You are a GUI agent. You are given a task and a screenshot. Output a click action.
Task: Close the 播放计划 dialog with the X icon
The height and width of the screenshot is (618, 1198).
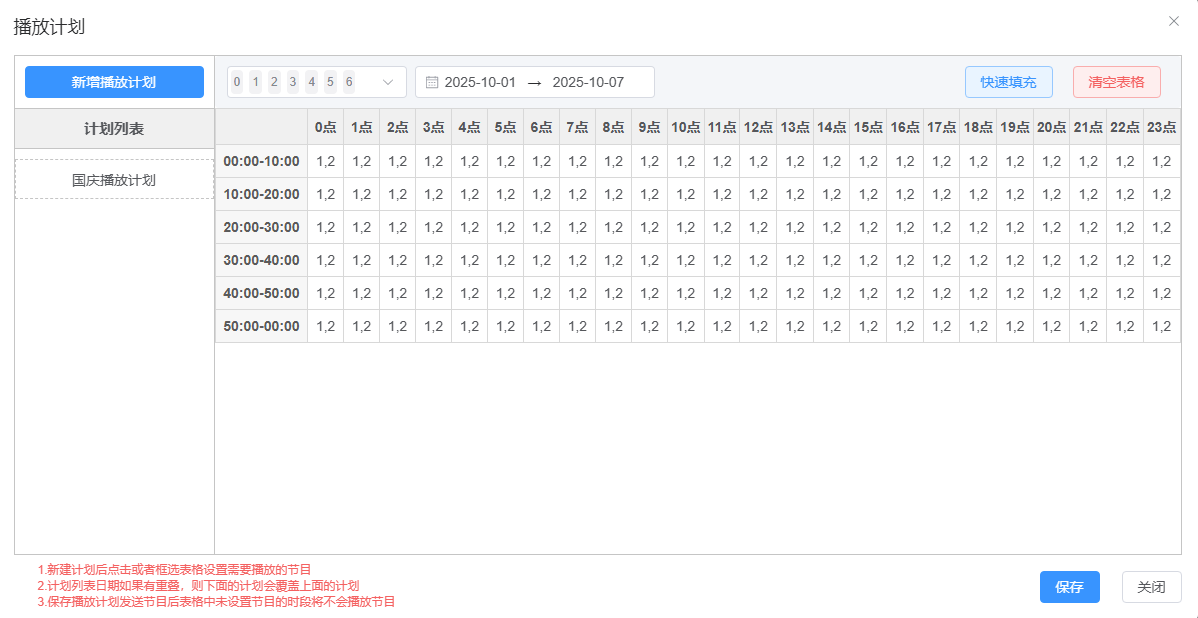1174,21
